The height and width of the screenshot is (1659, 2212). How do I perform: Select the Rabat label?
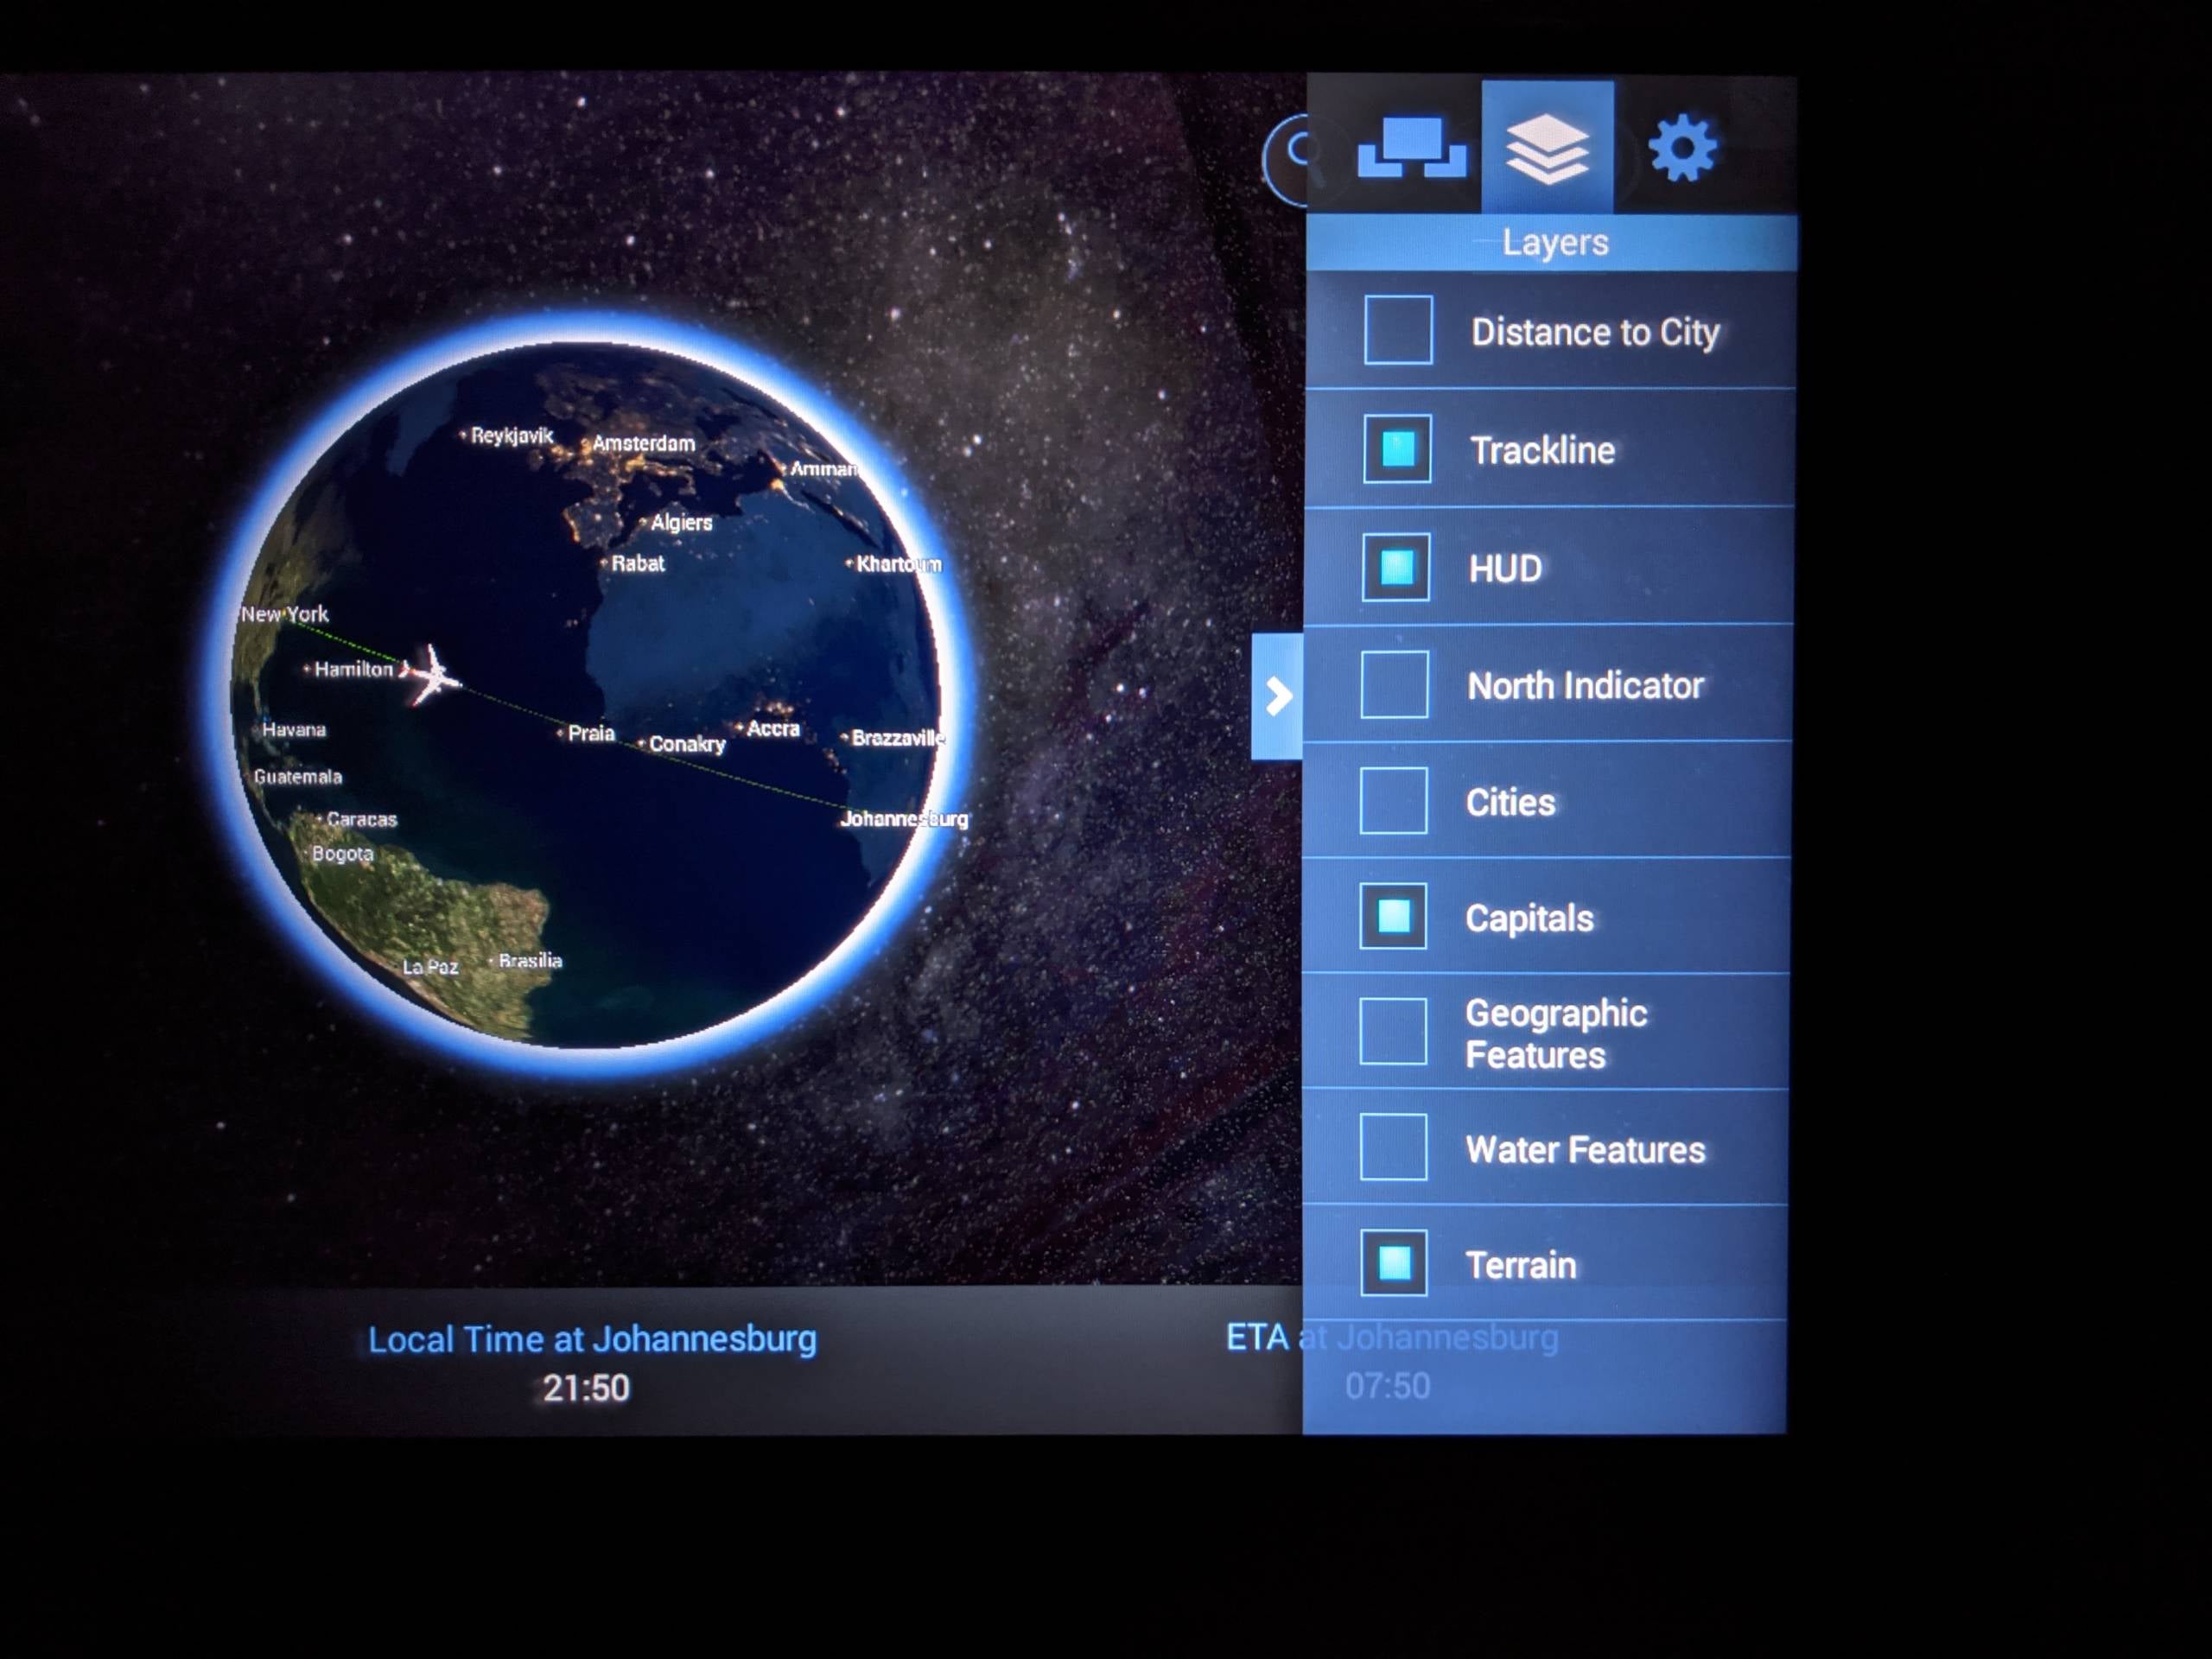pyautogui.click(x=638, y=563)
